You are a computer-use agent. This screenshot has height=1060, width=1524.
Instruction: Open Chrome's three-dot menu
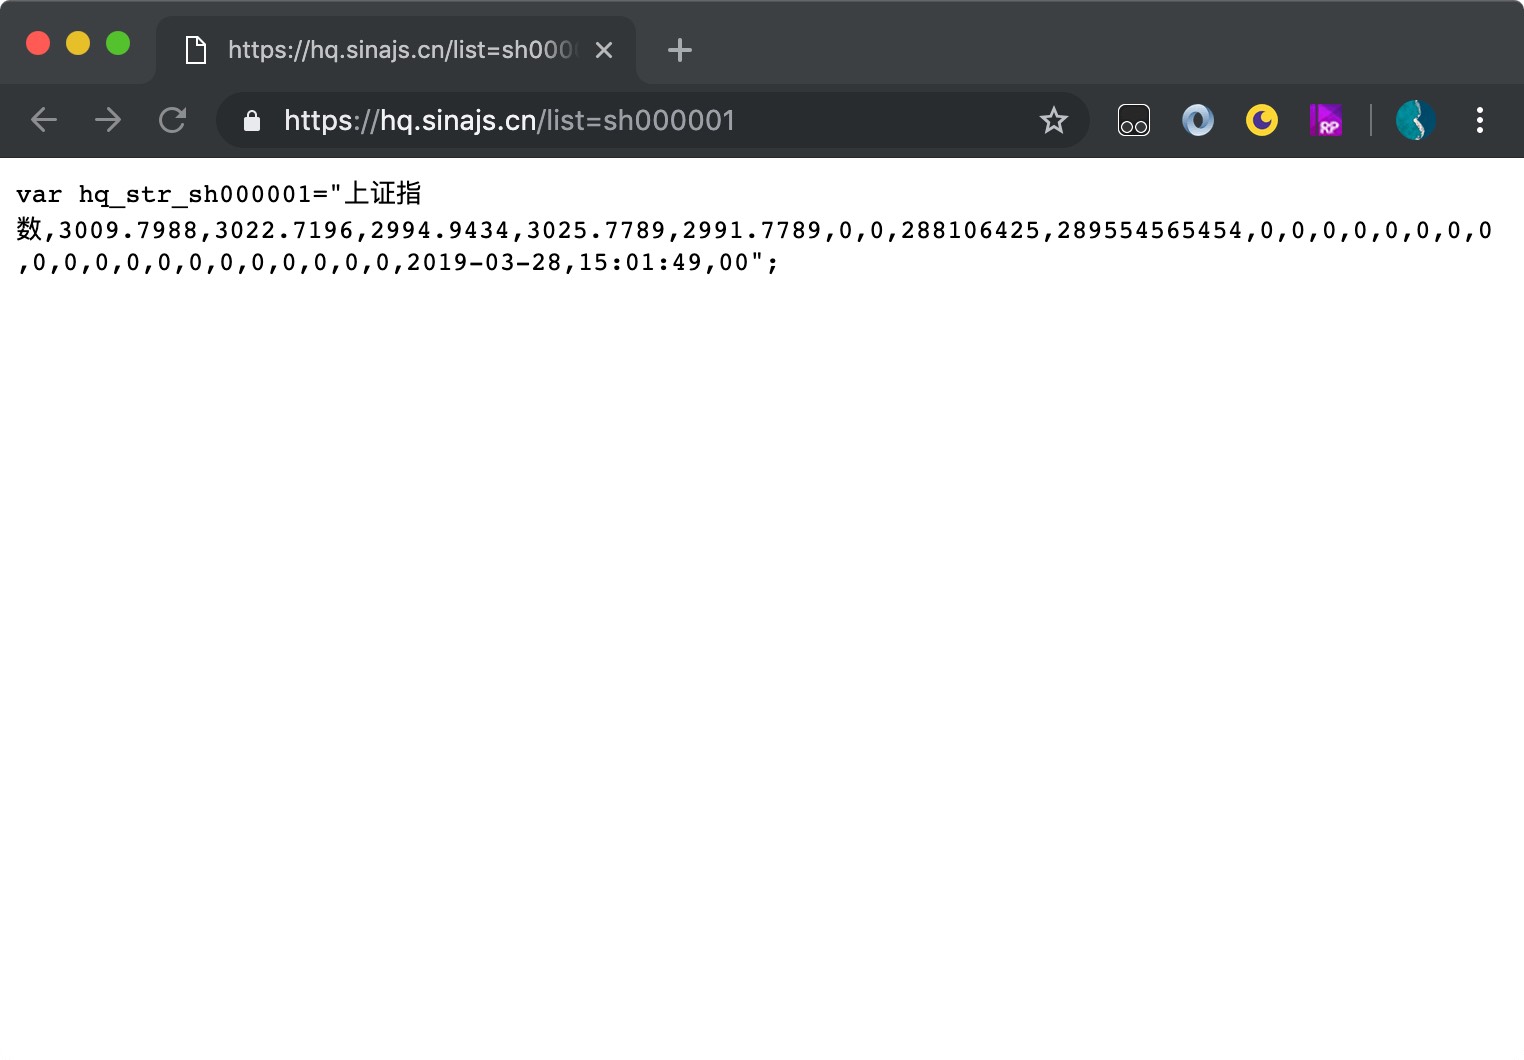1479,121
